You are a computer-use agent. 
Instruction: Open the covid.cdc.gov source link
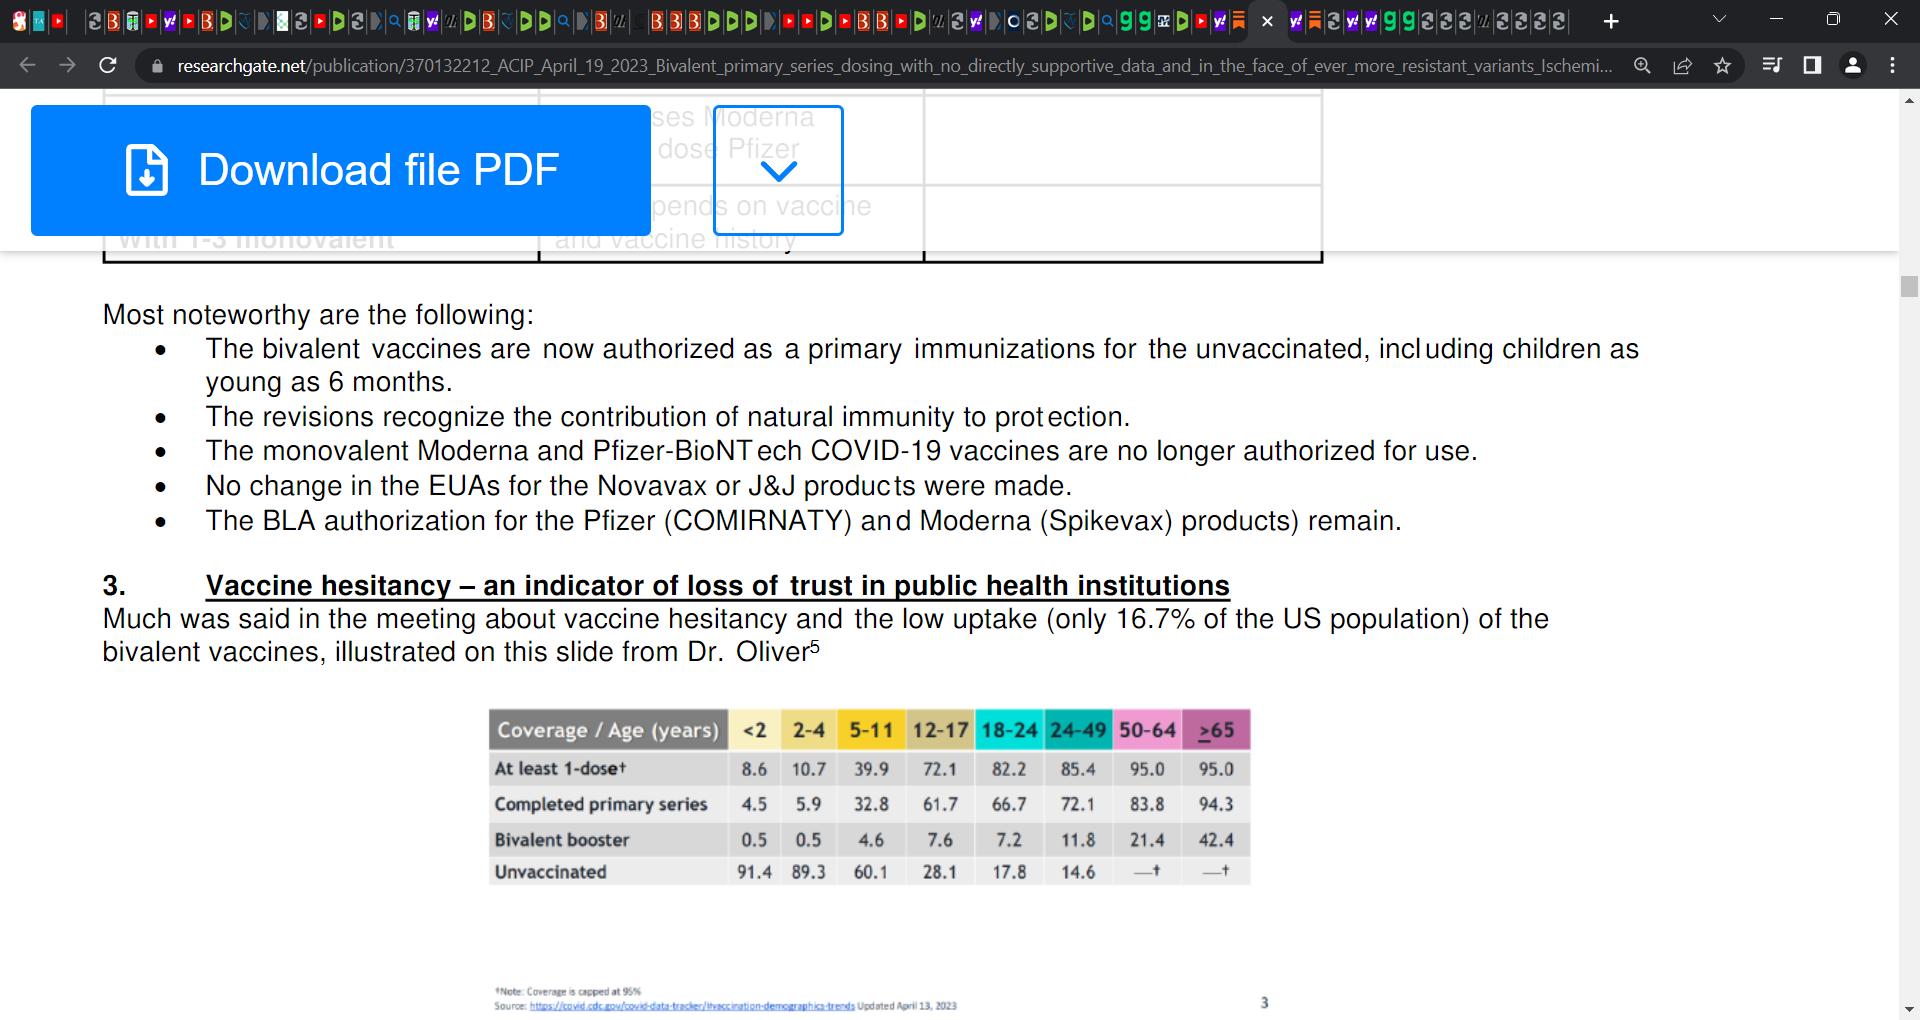tap(692, 1006)
